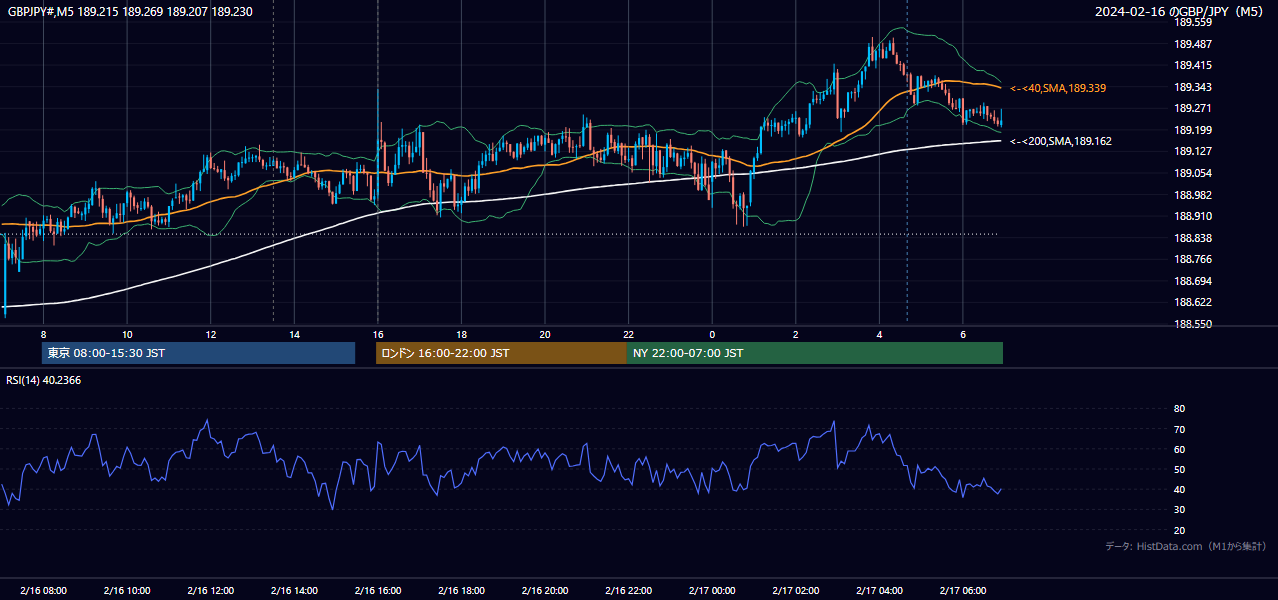This screenshot has height=600, width=1278.
Task: Click price axis value 189.559
Action: click(1193, 22)
